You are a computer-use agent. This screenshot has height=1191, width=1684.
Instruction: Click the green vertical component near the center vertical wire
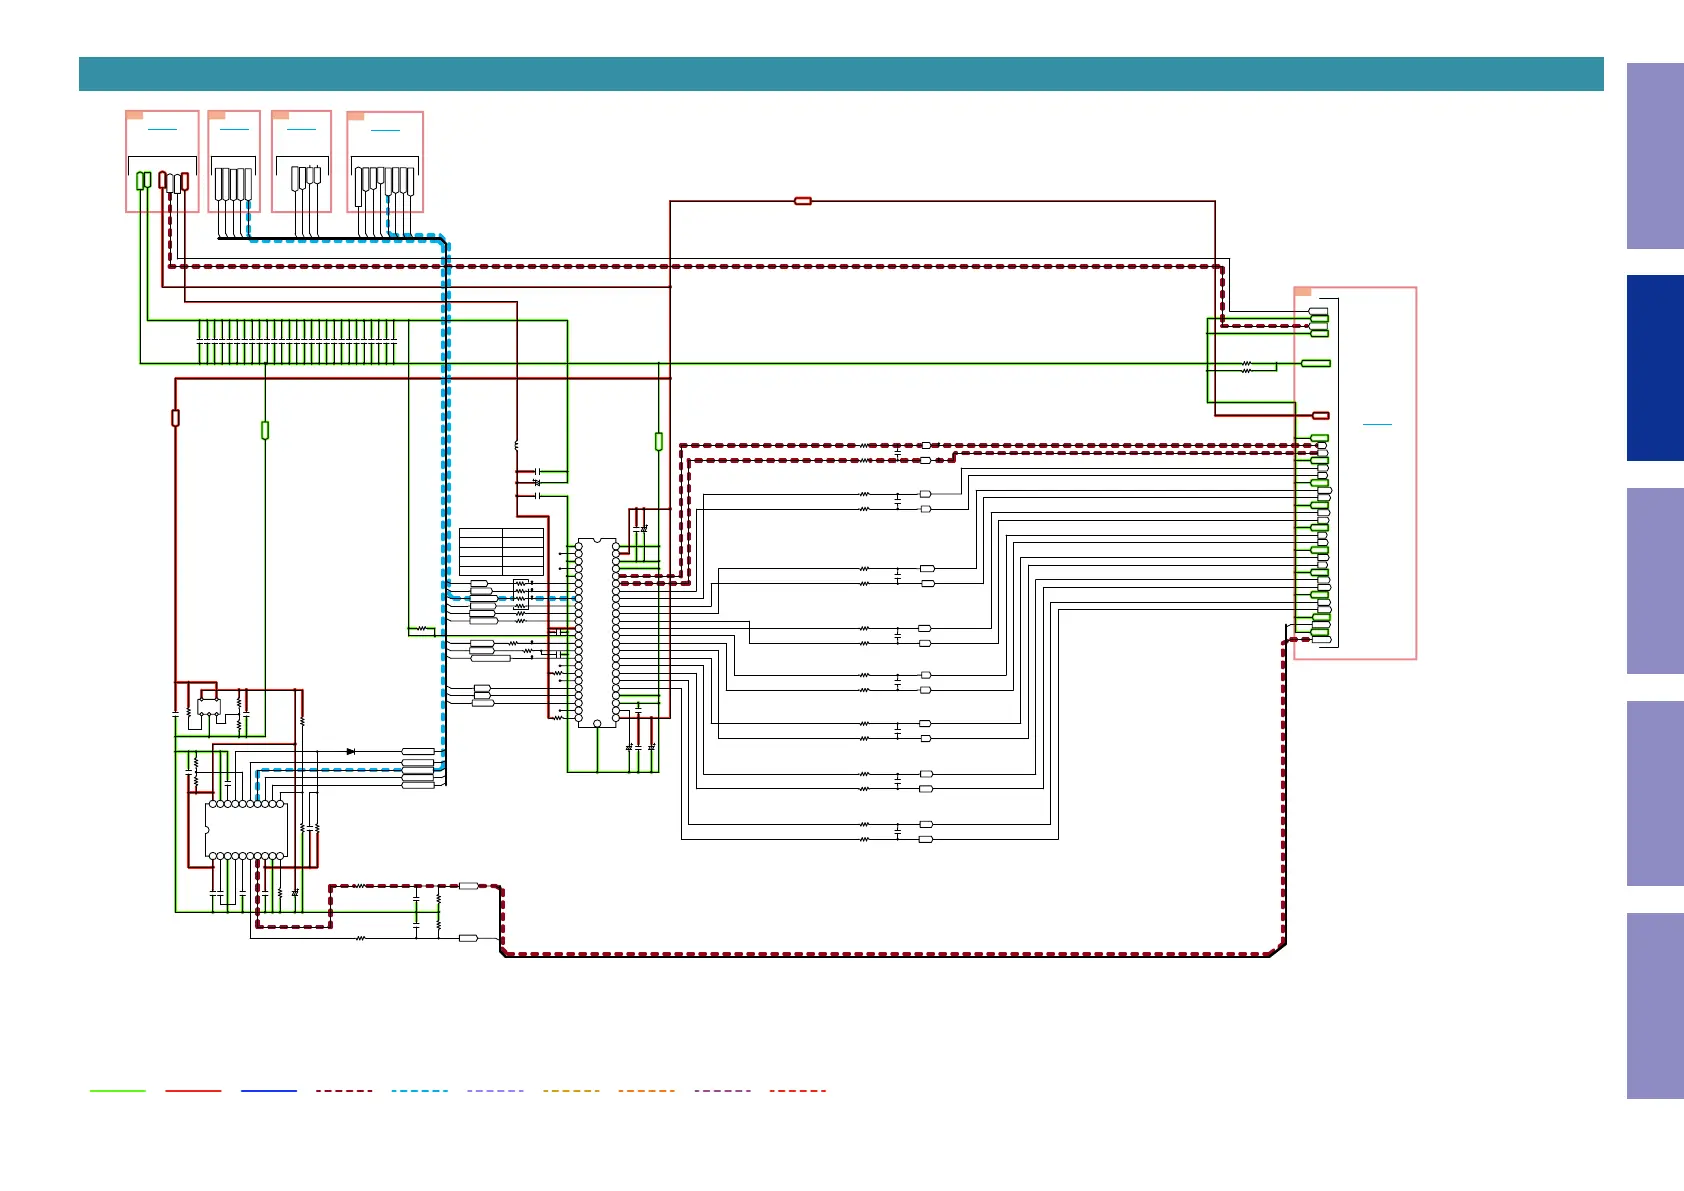[x=659, y=441]
